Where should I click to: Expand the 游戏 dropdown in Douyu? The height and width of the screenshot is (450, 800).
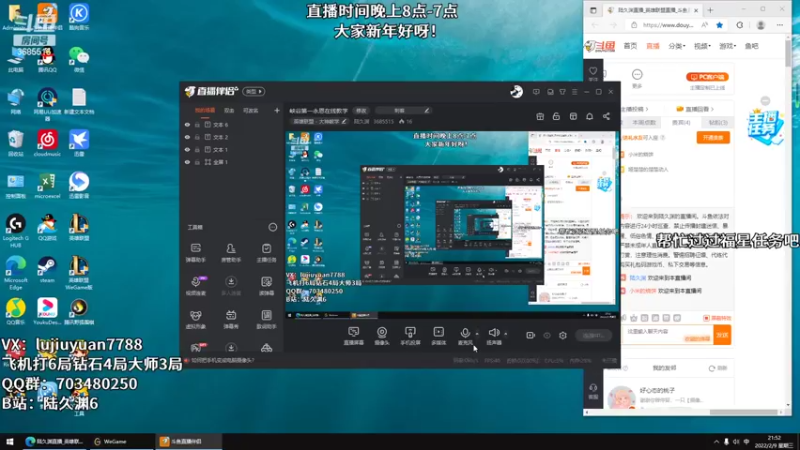[728, 46]
